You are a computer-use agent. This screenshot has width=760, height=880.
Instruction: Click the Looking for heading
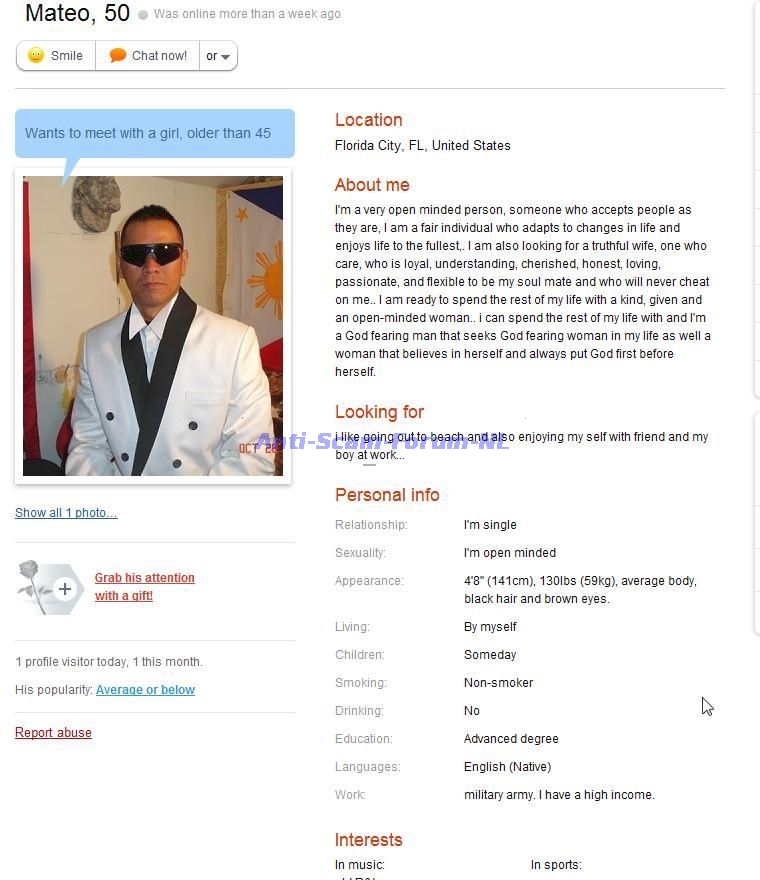coord(379,411)
